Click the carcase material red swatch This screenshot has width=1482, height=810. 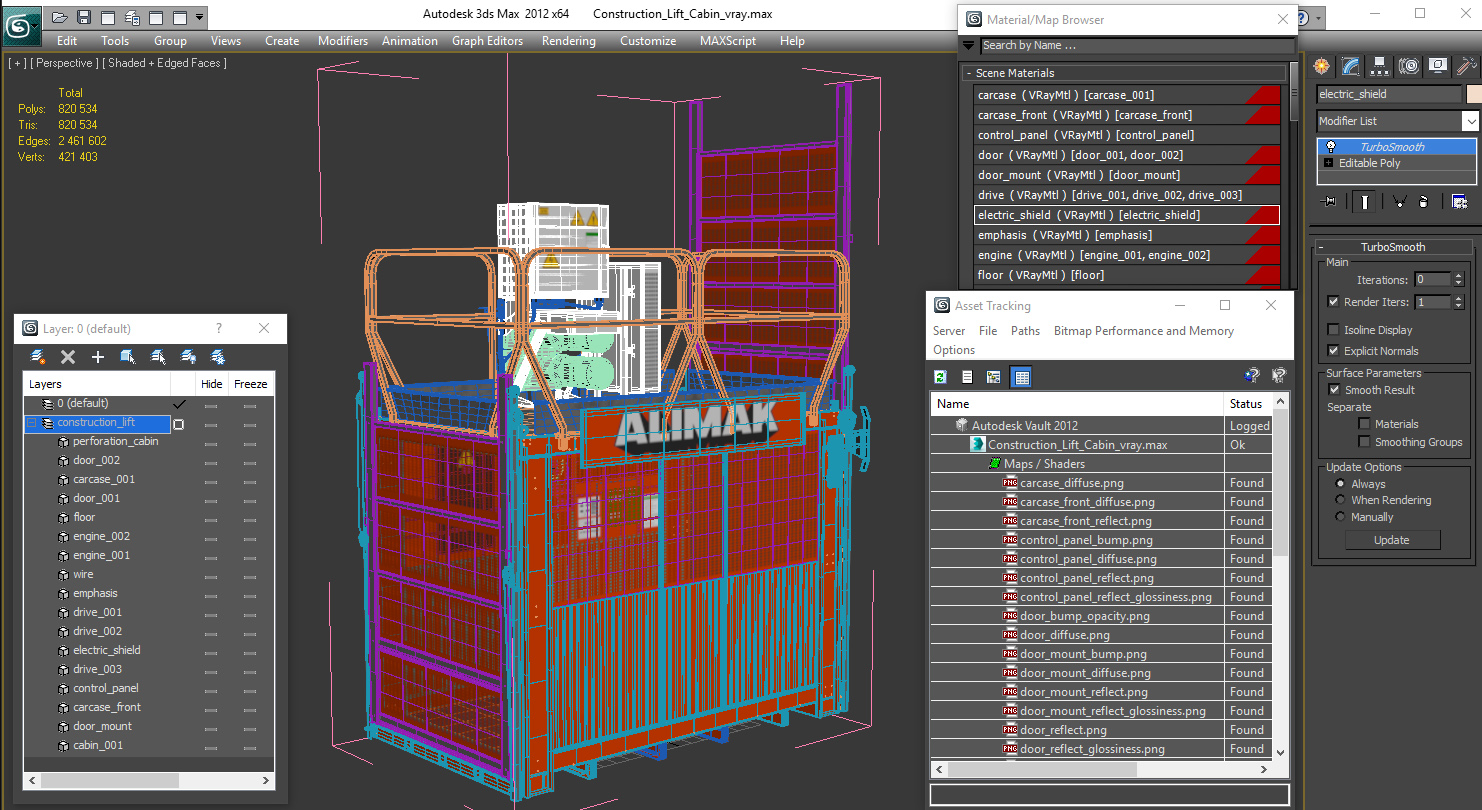point(1263,95)
